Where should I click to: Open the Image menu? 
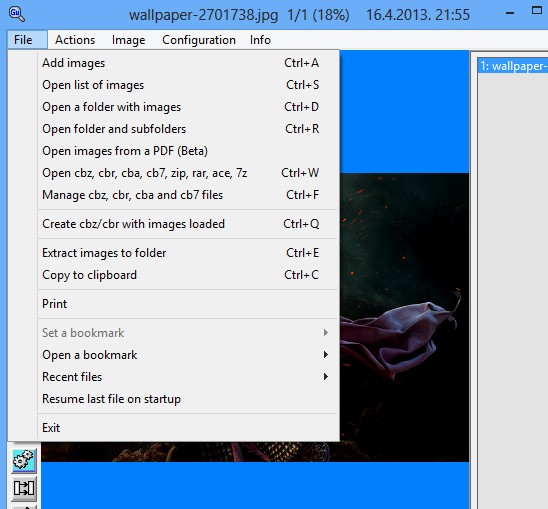click(129, 40)
